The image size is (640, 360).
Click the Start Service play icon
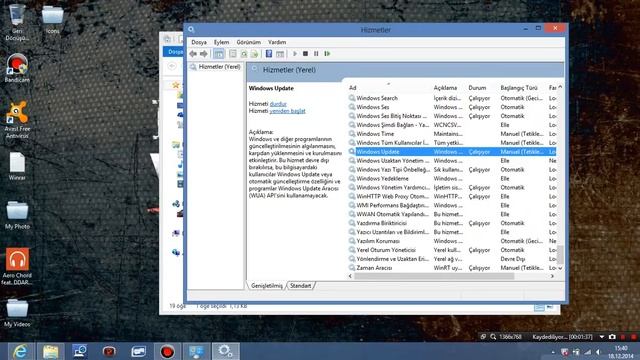click(295, 53)
